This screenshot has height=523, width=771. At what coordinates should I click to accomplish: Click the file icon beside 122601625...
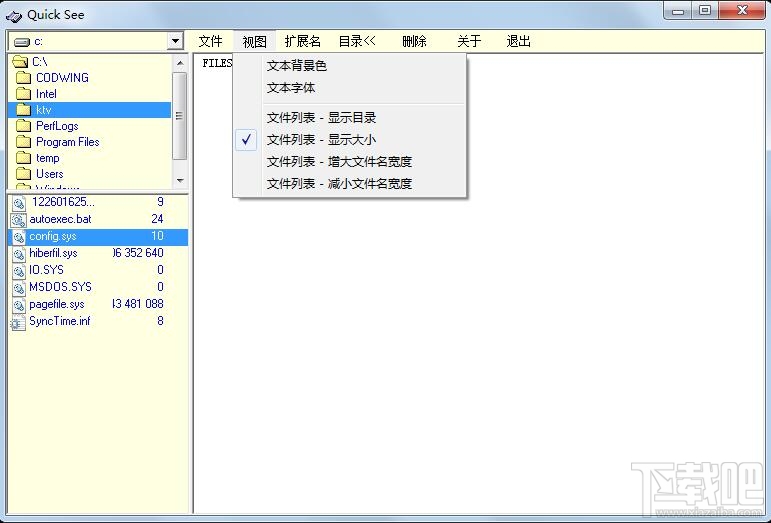[19, 203]
